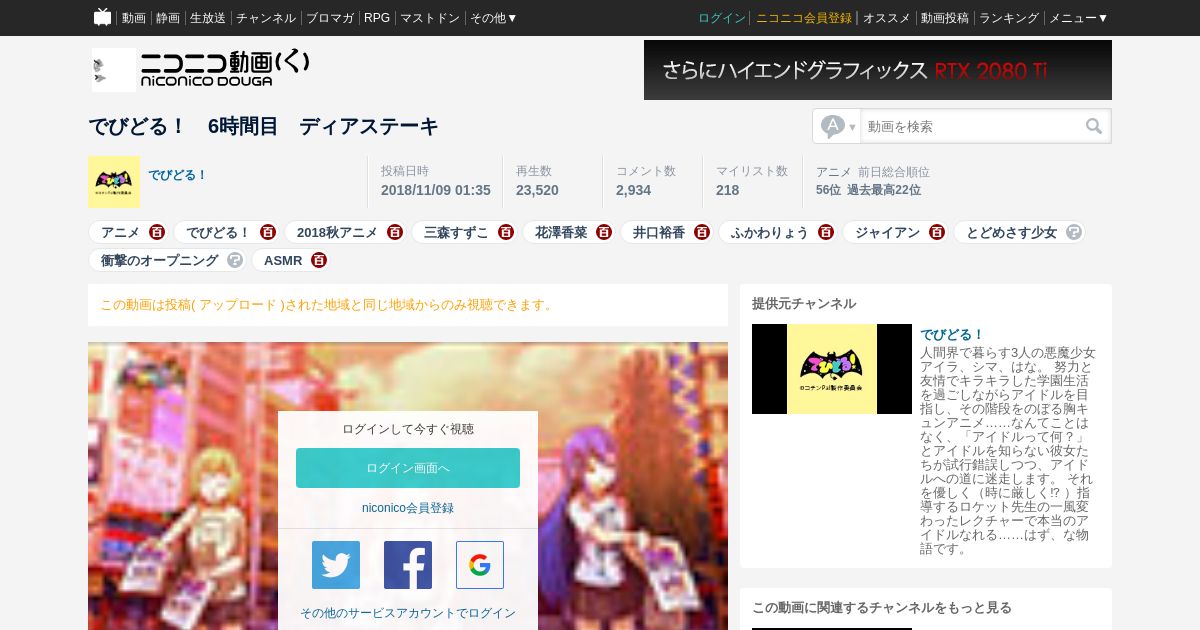This screenshot has width=1200, height=630.
Task: Click the 衝撃のオープニング tag
Action: click(159, 260)
